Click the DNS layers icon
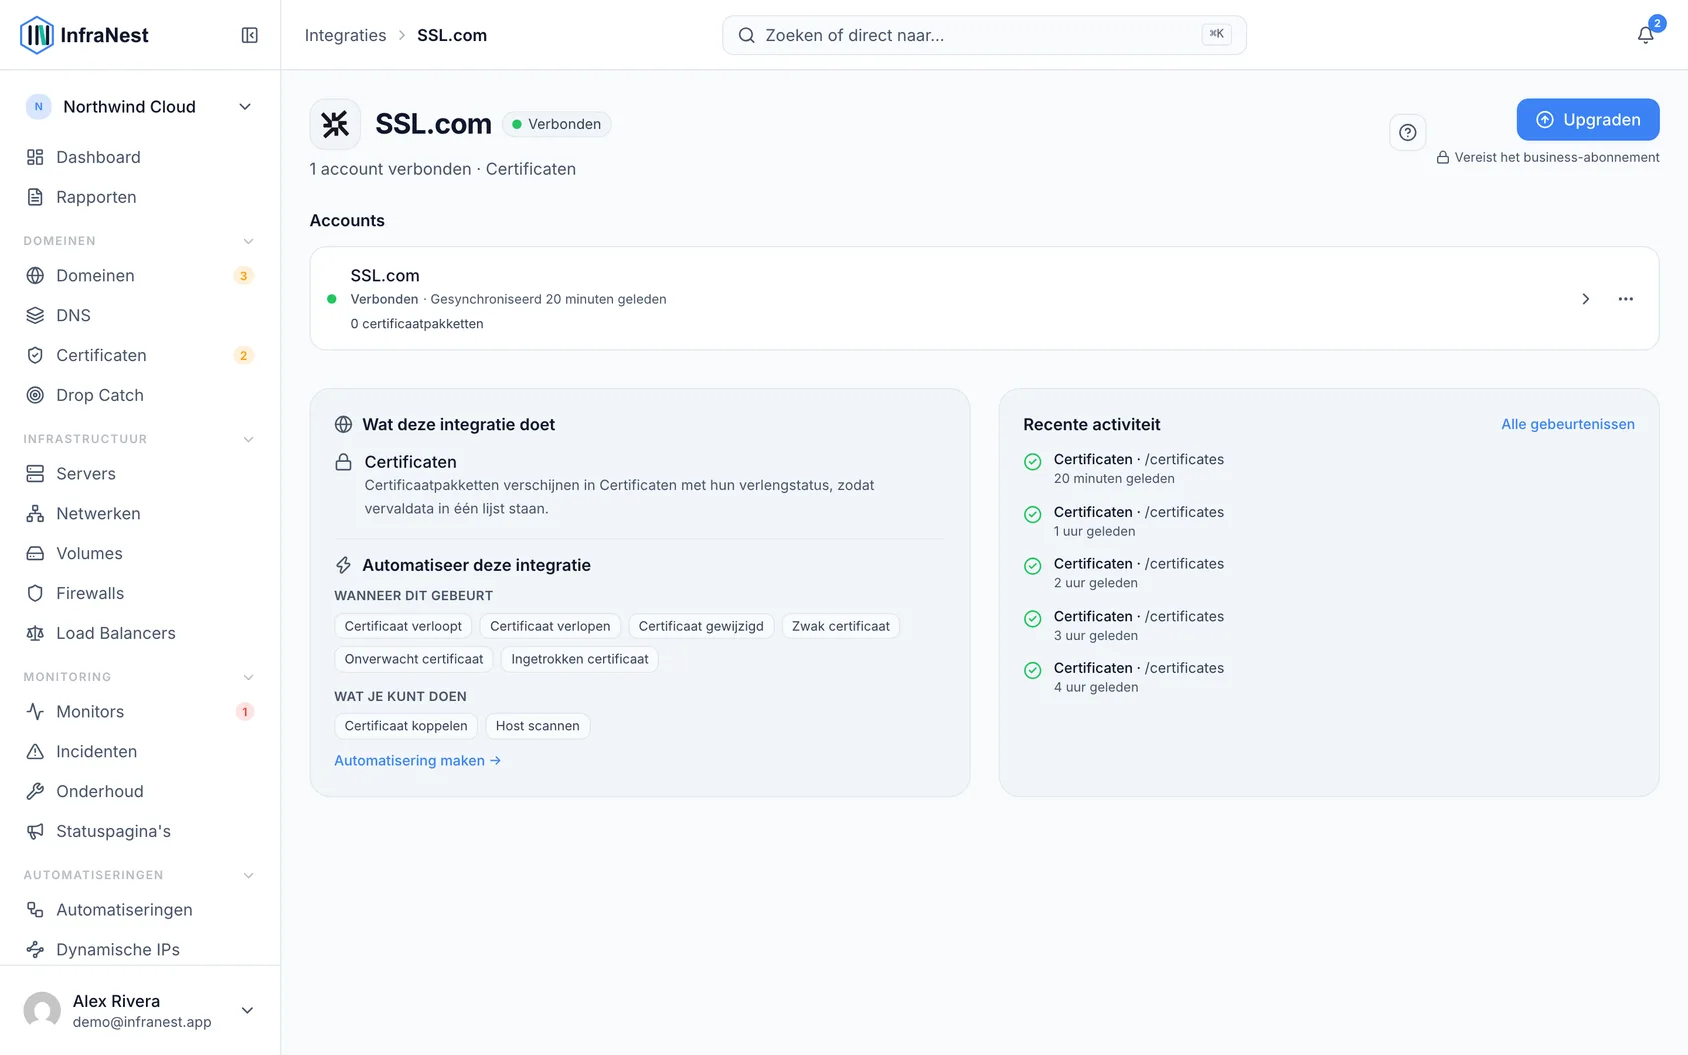Screen dimensions: 1688x1055 [x=35, y=315]
